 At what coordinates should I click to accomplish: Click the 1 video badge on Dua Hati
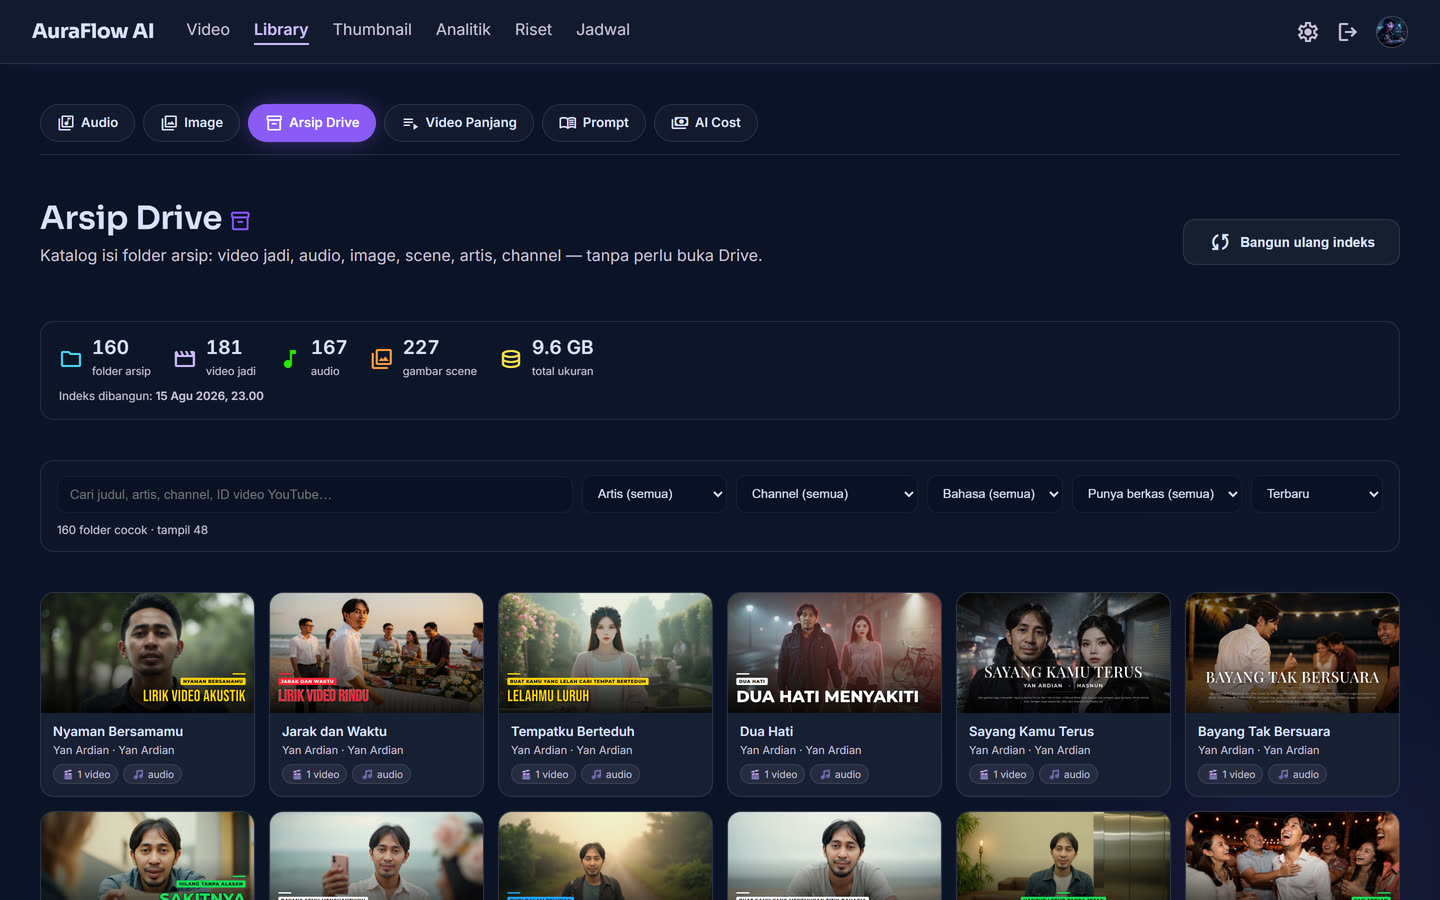[x=773, y=774]
